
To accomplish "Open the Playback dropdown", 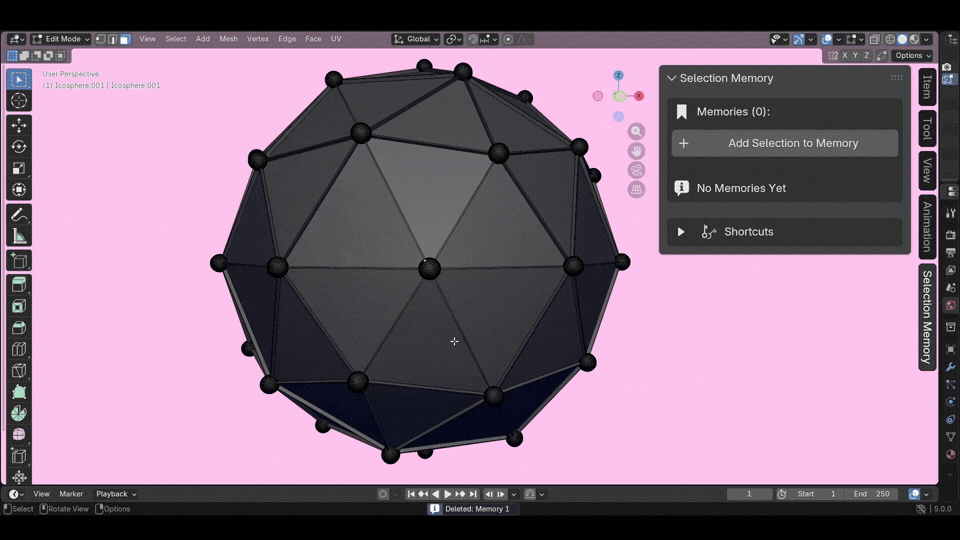I will tap(116, 494).
